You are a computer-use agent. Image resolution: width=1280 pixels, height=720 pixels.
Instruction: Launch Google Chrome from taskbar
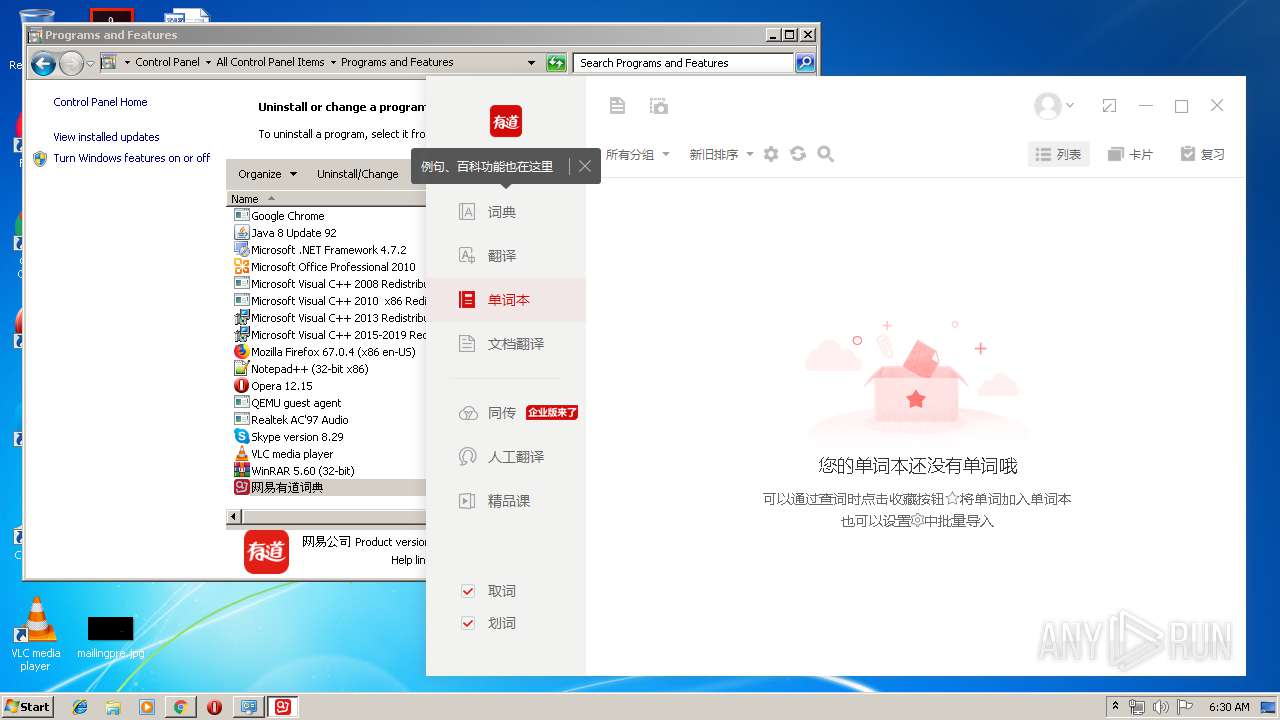(180, 707)
